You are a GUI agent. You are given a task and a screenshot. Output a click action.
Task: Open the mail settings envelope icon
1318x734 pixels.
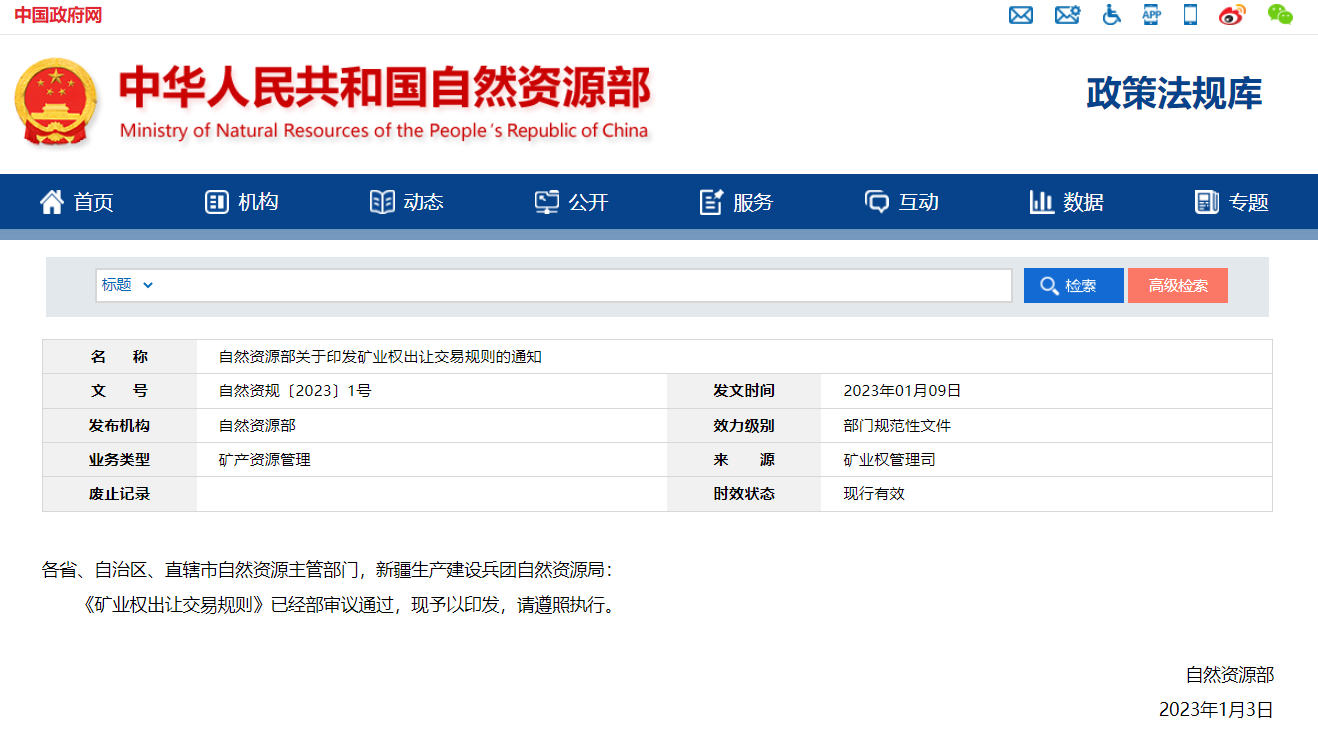point(1067,15)
